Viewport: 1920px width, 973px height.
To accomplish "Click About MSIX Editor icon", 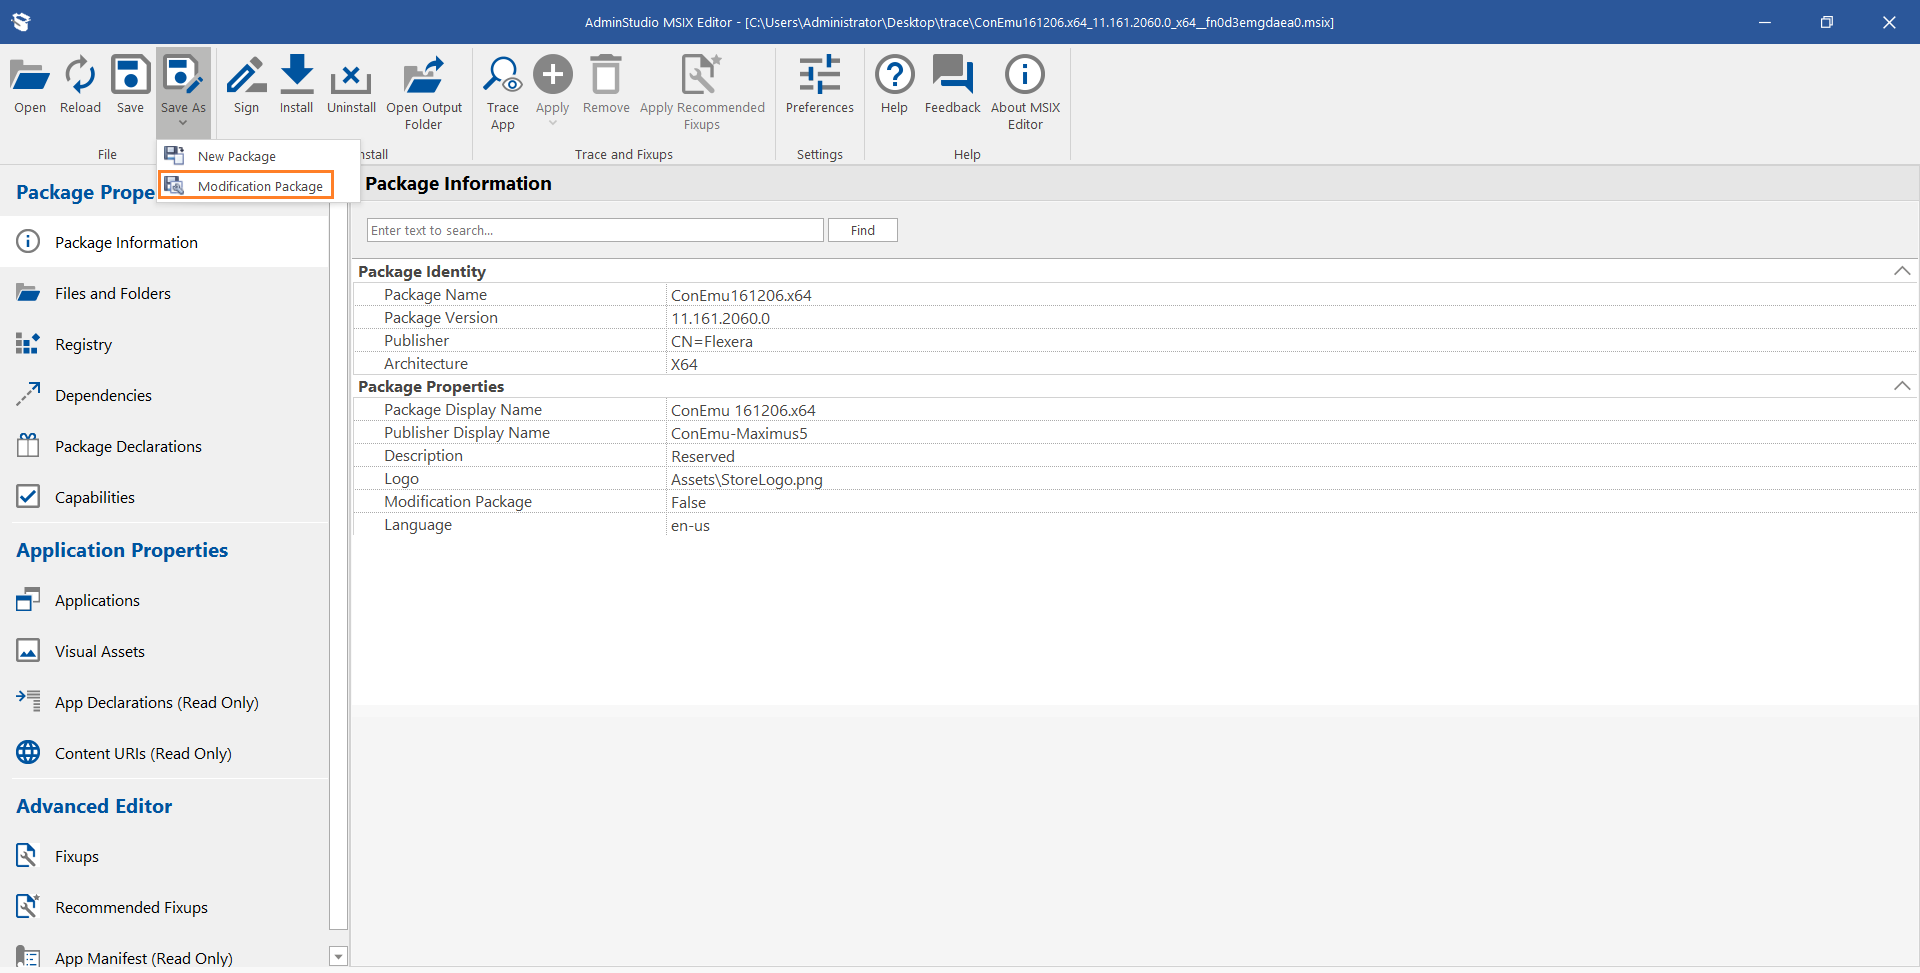I will (1025, 76).
